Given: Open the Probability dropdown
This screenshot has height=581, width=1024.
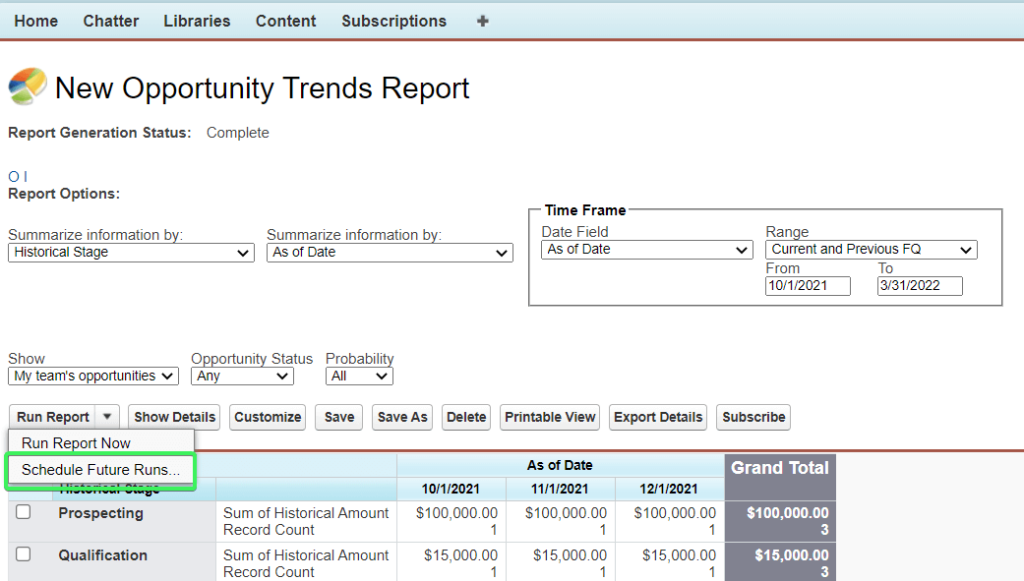Looking at the screenshot, I should 359,376.
